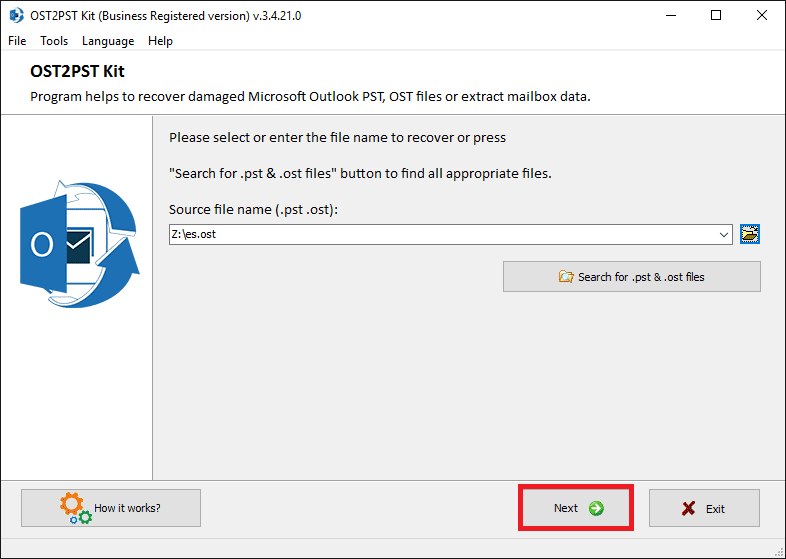The image size is (786, 559).
Task: Expand the source file name dropdown arrow
Action: pos(723,235)
